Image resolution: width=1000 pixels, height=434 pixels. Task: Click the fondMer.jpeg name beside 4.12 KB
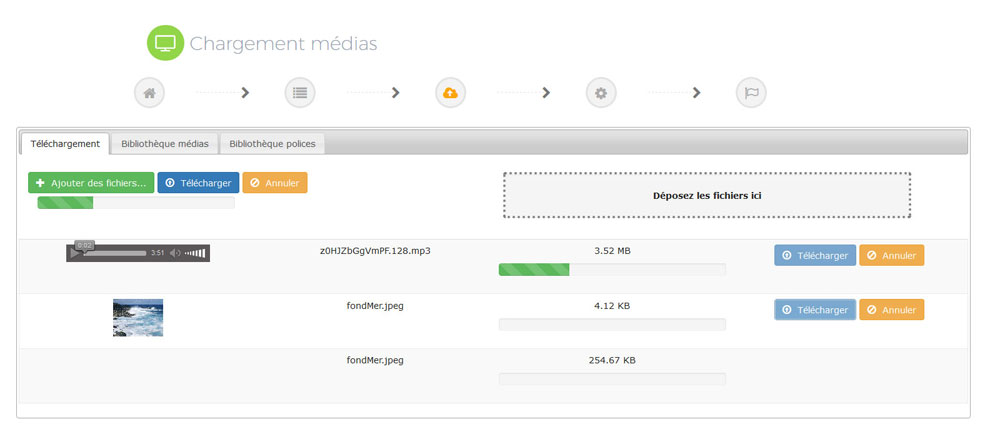click(x=375, y=305)
